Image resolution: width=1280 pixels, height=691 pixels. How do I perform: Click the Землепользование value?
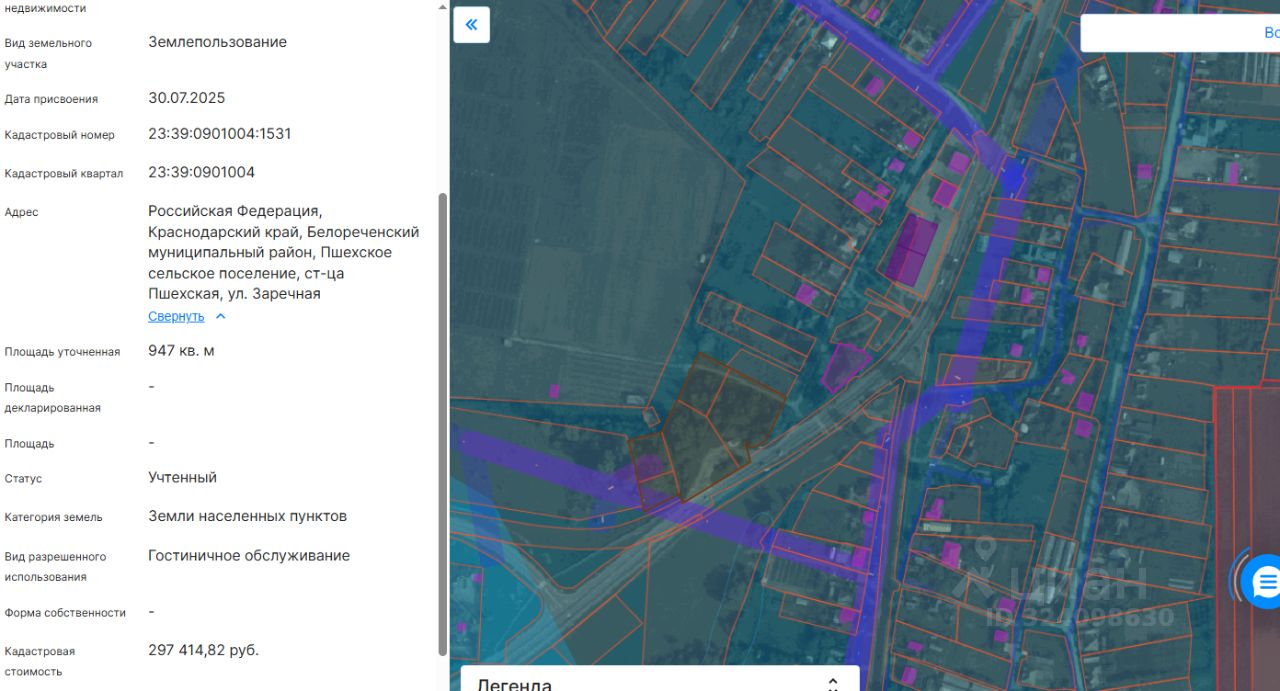(x=217, y=42)
